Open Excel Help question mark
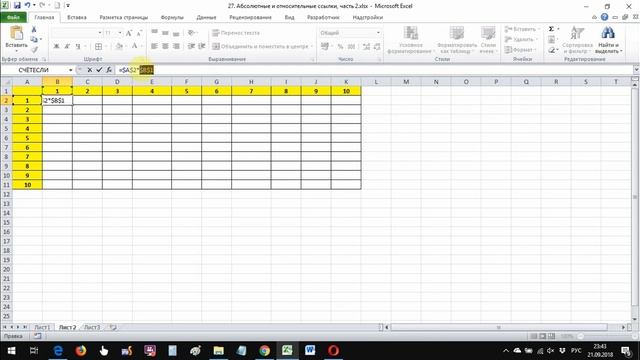 604,17
